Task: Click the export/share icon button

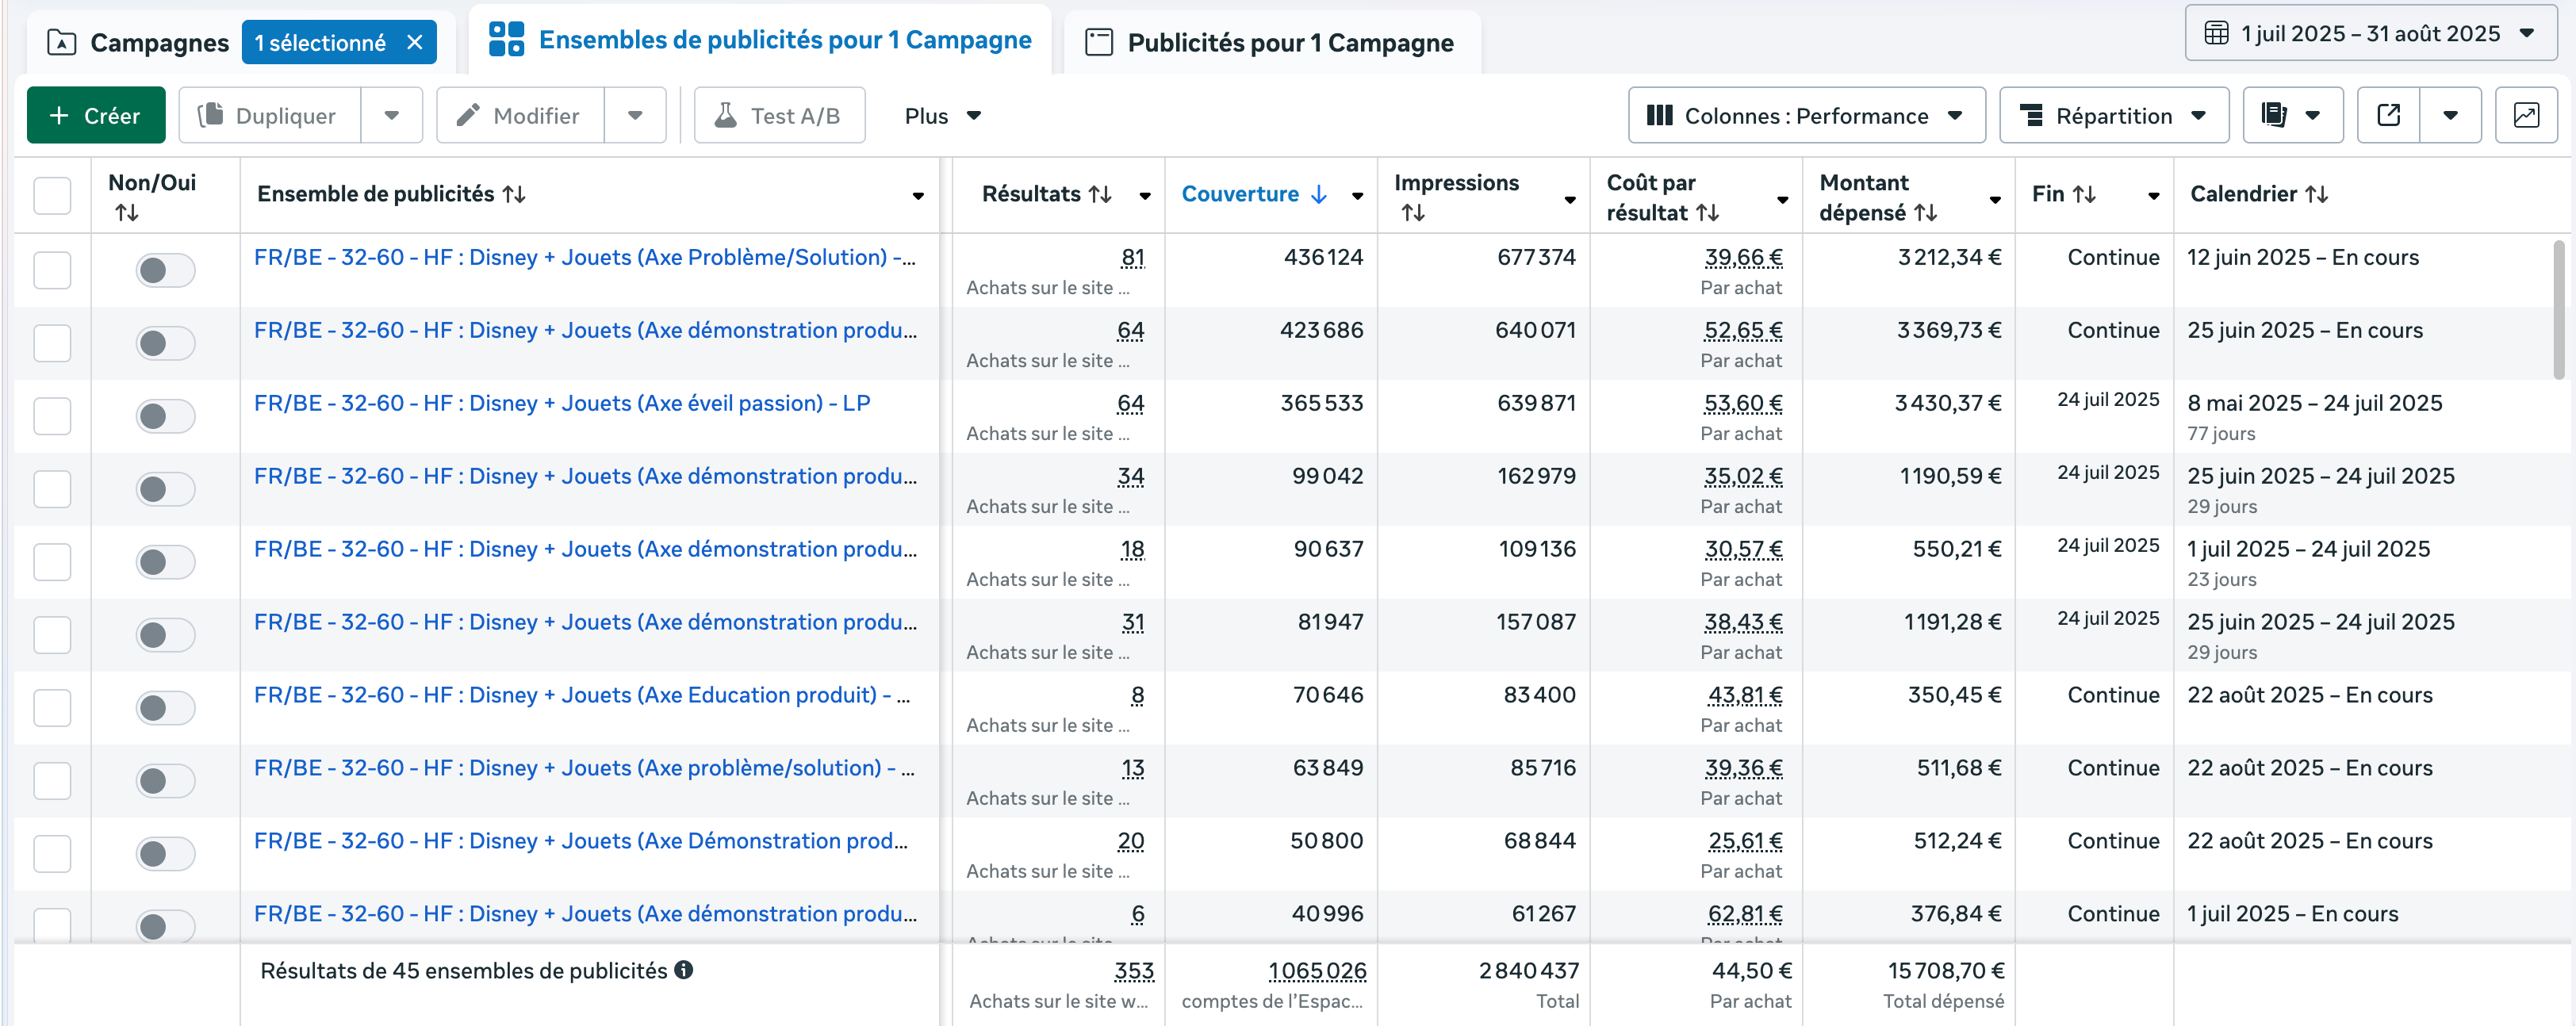Action: [2388, 116]
